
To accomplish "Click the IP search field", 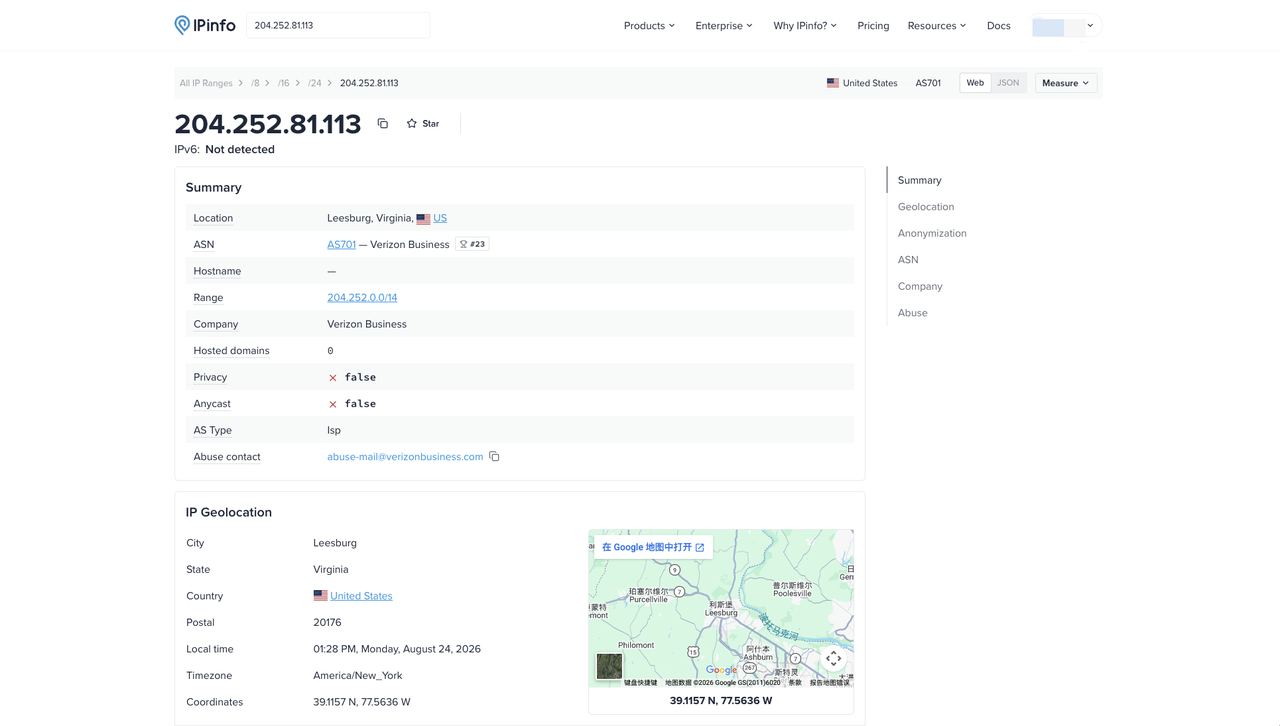I will pyautogui.click(x=338, y=25).
